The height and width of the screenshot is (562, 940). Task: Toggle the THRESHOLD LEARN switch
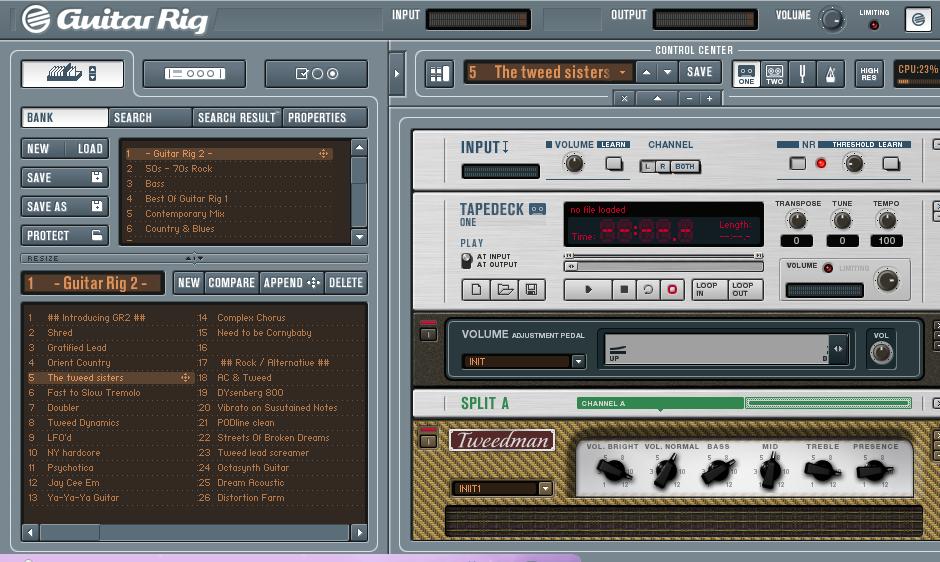(891, 163)
